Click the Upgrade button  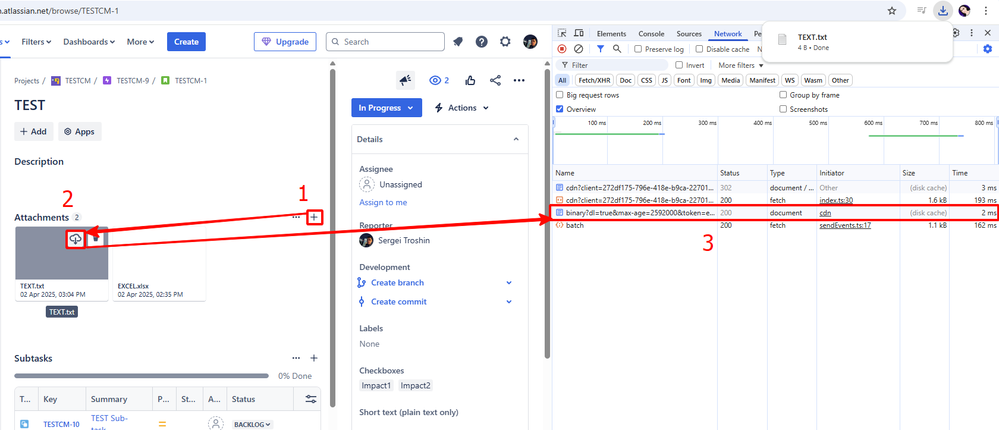pos(285,41)
